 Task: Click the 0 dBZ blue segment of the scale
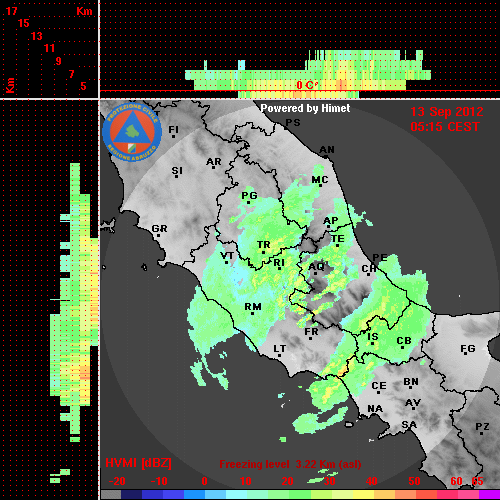(x=204, y=494)
